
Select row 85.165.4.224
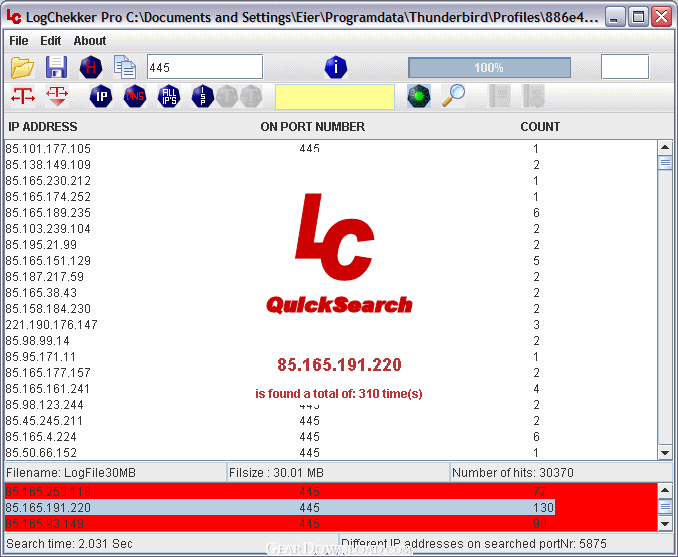331,437
